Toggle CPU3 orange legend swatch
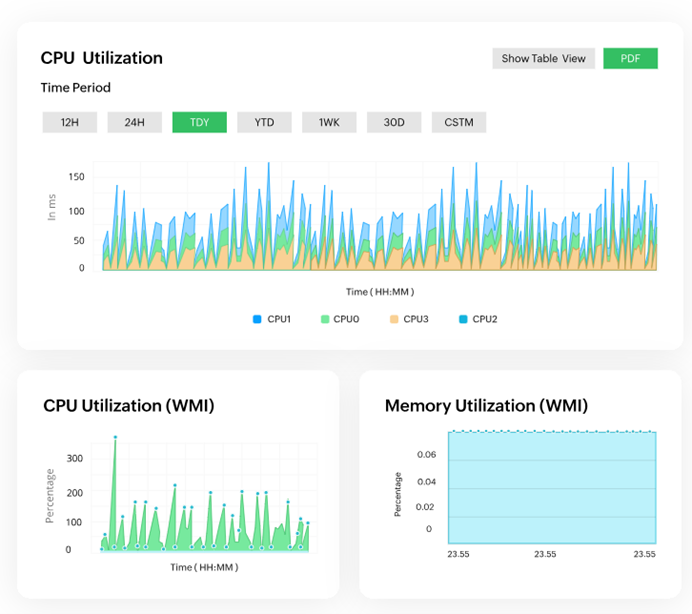Image resolution: width=692 pixels, height=614 pixels. click(x=394, y=320)
